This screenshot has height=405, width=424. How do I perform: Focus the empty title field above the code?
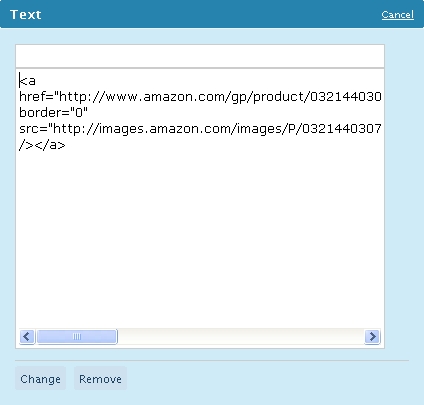pyautogui.click(x=200, y=56)
